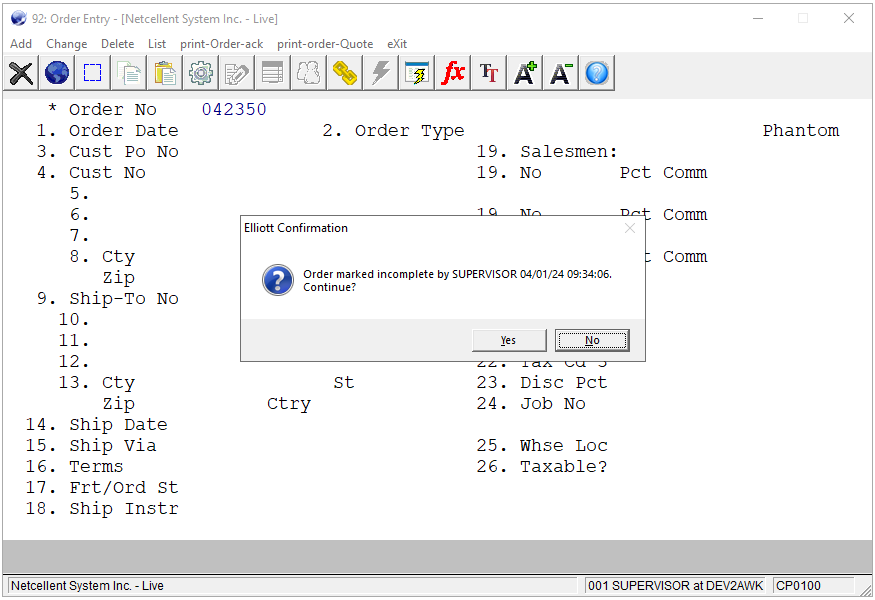Click No in Elliott Confirmation dialog
Screen dimensions: 875x600
(x=592, y=340)
